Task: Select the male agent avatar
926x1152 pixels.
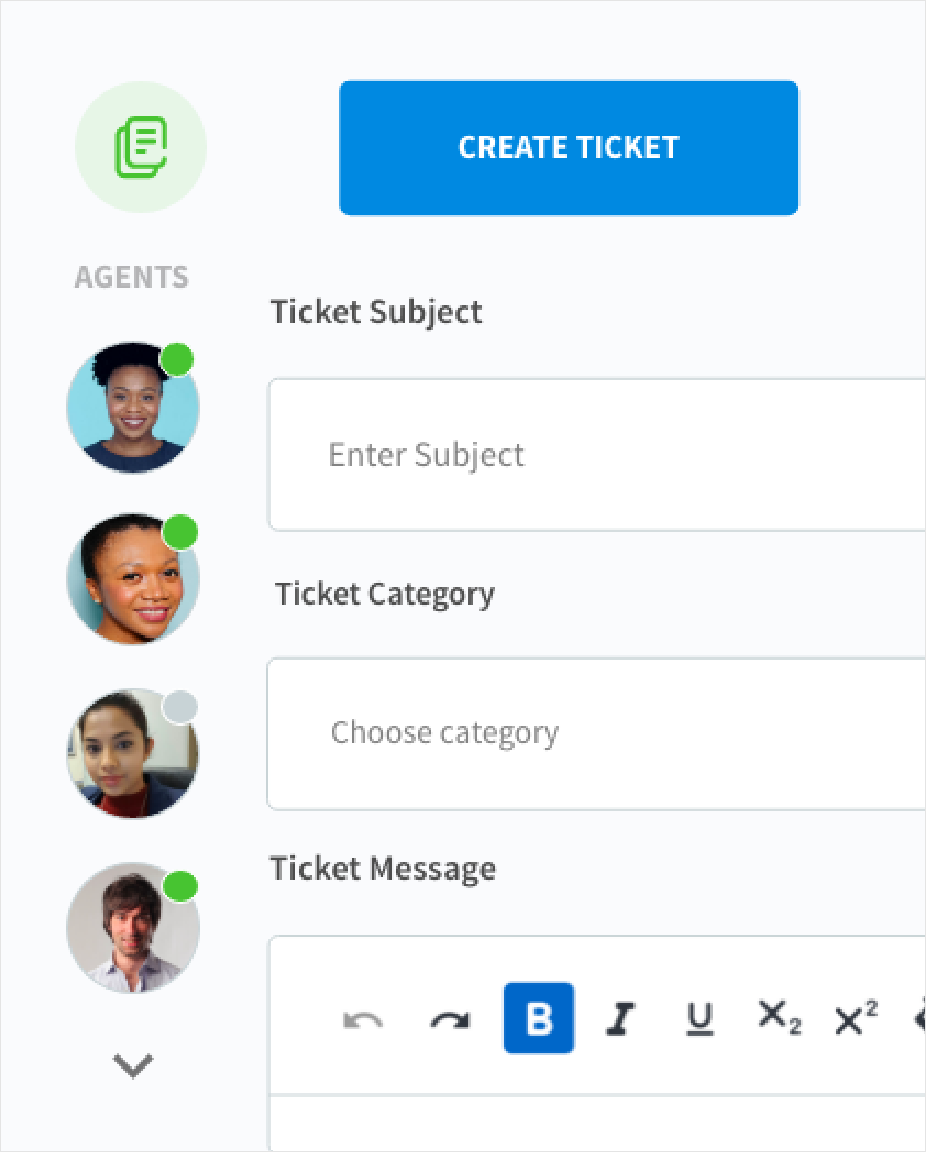Action: (x=133, y=928)
